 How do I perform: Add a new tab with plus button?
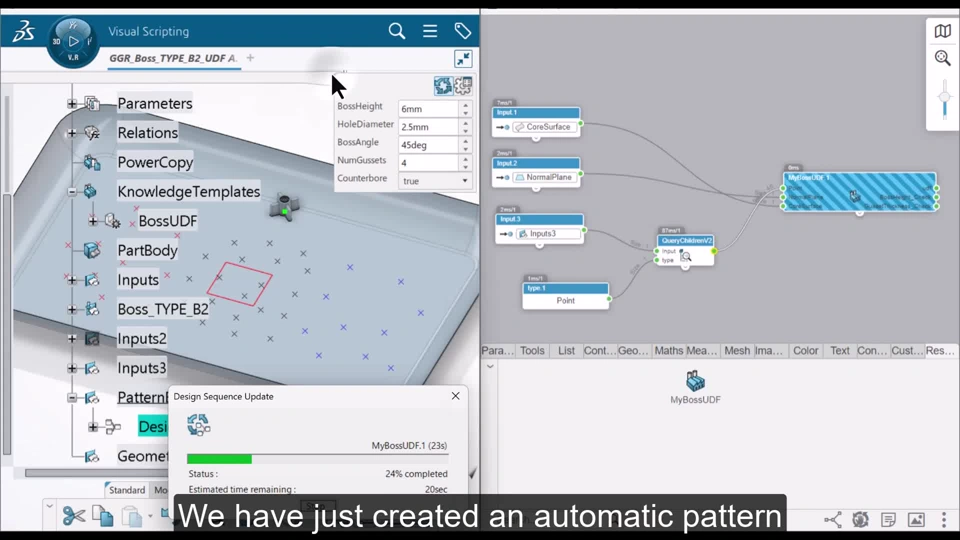pyautogui.click(x=250, y=58)
